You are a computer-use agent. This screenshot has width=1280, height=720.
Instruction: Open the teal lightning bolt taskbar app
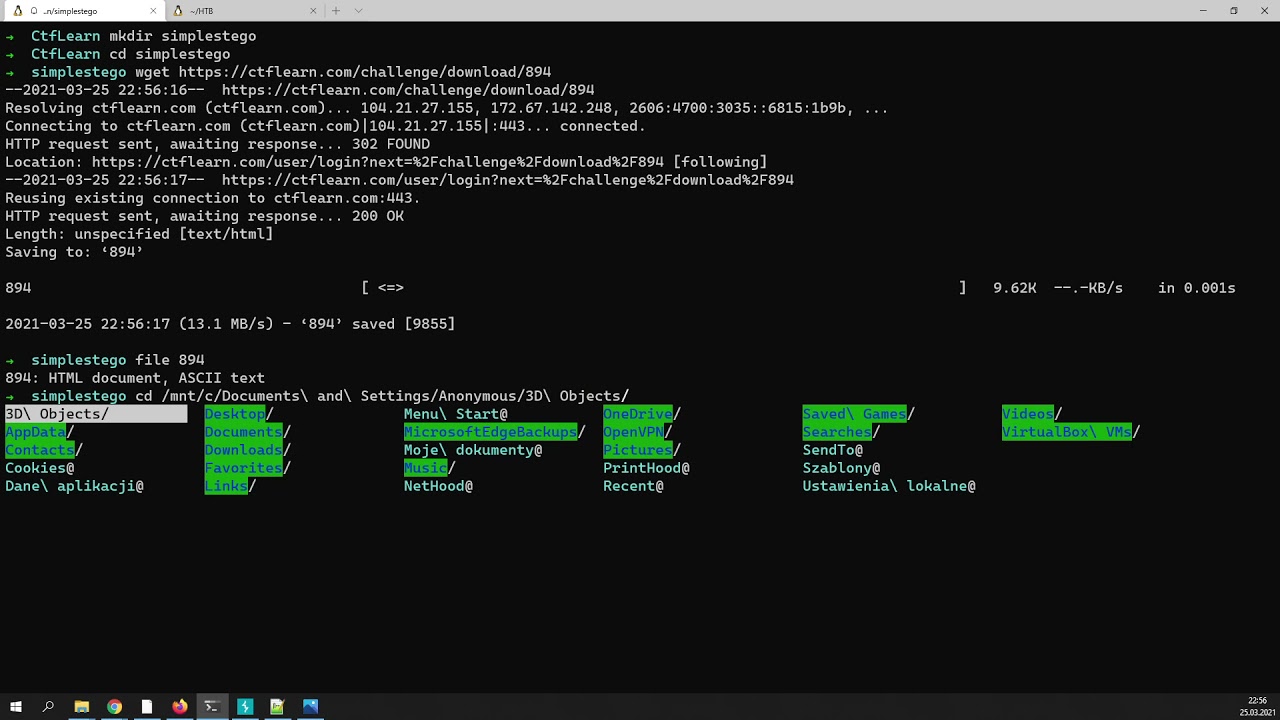point(245,707)
